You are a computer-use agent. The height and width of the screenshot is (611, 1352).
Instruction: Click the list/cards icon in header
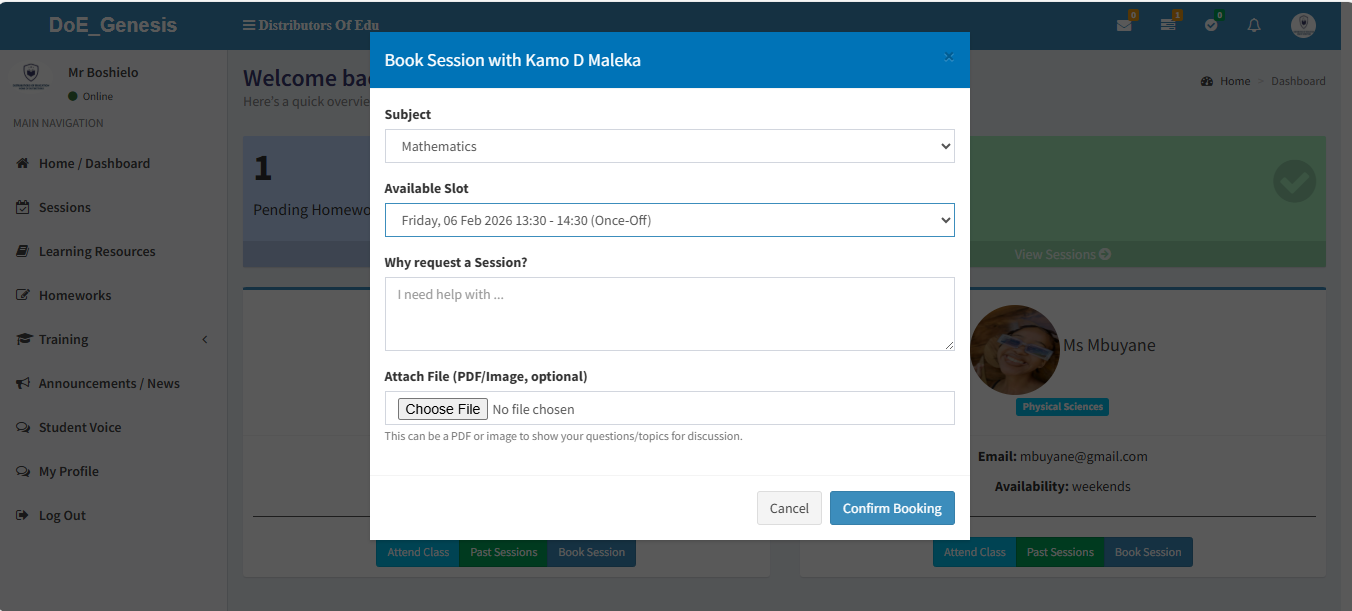pyautogui.click(x=1168, y=25)
